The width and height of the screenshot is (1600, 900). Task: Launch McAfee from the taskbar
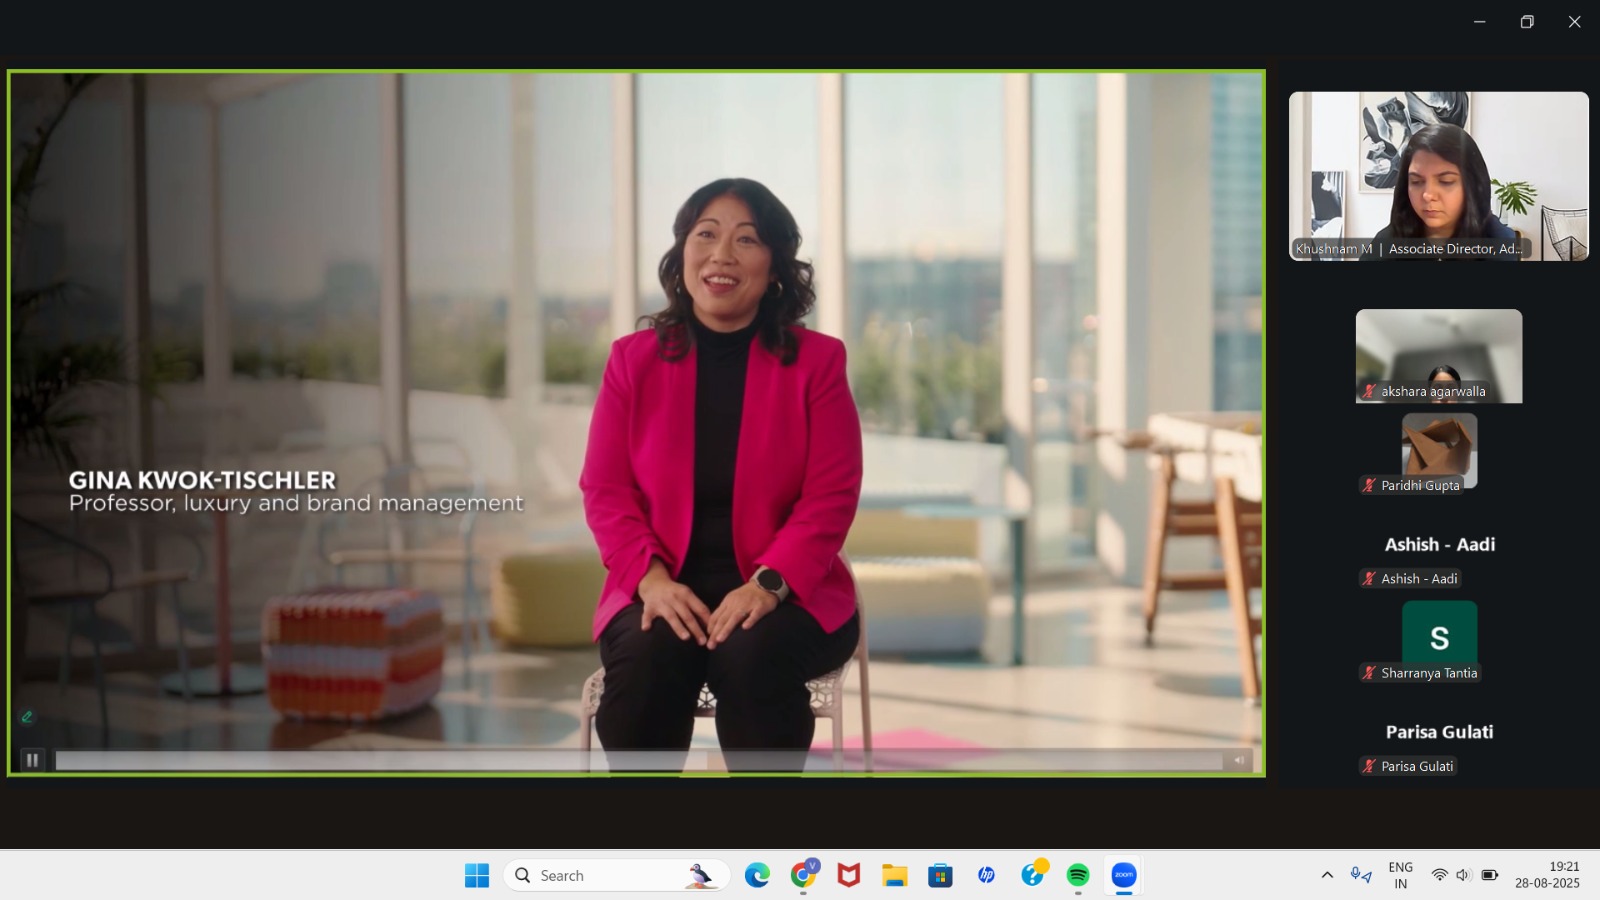tap(848, 876)
